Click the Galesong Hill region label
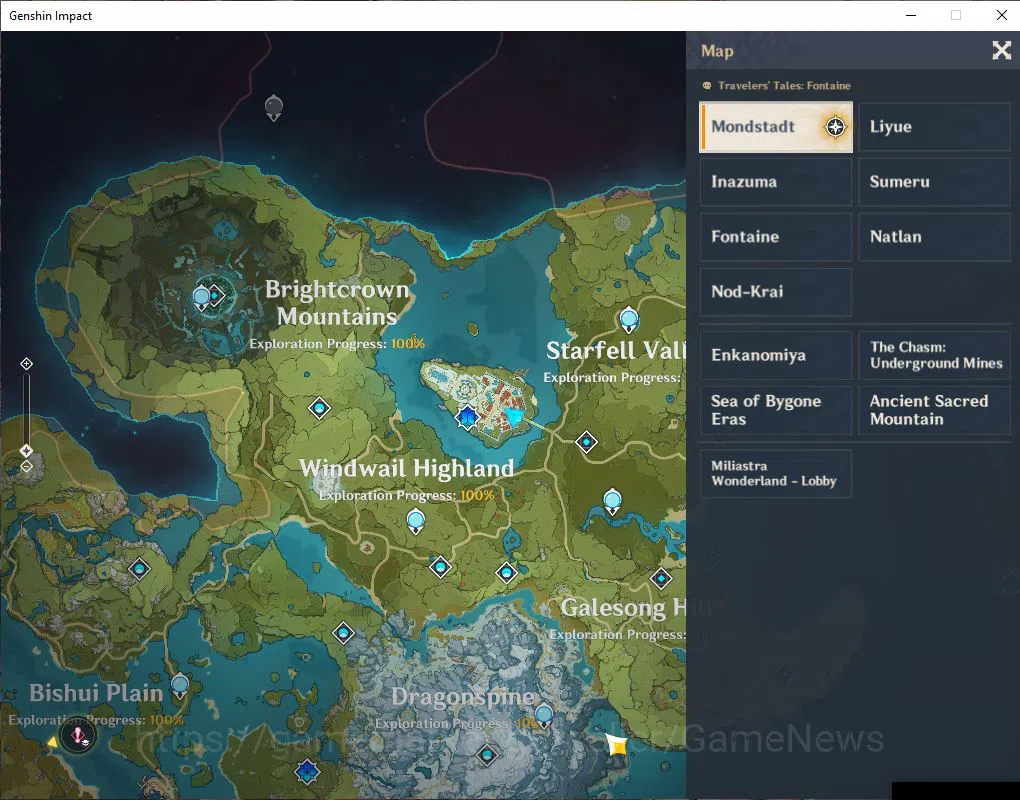Image resolution: width=1020 pixels, height=800 pixels. (x=623, y=607)
